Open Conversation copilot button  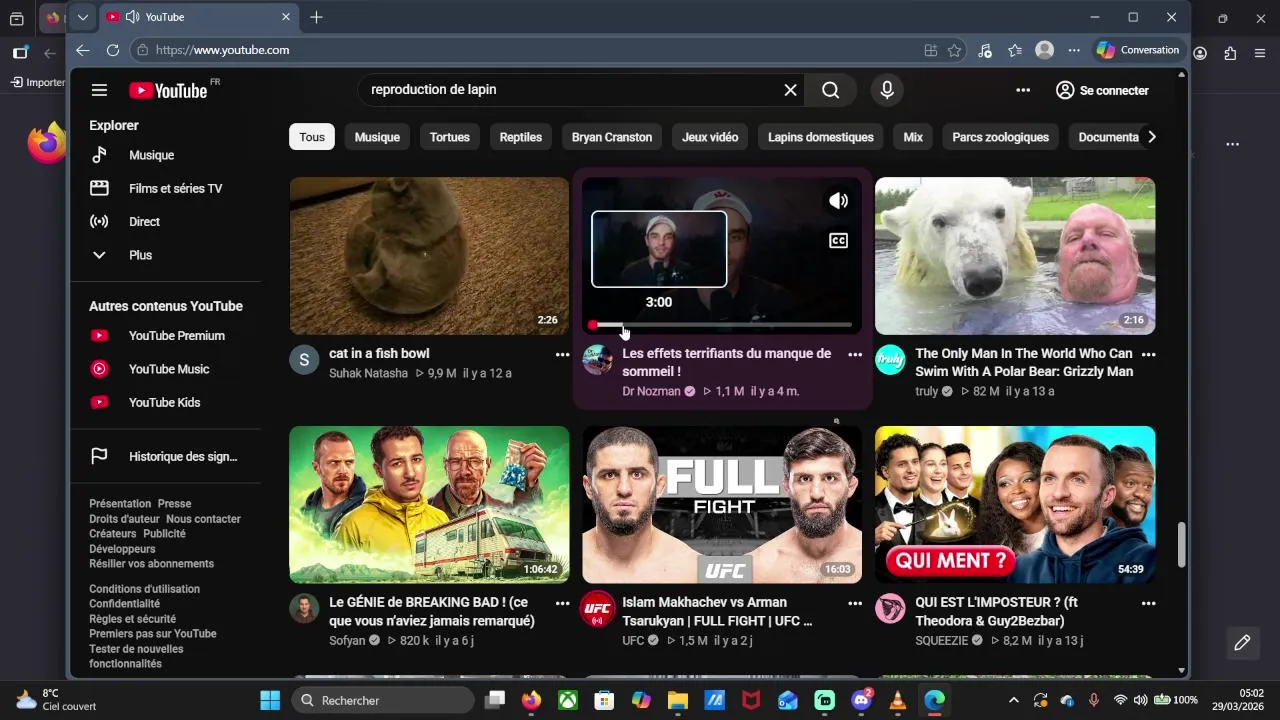tap(1138, 50)
